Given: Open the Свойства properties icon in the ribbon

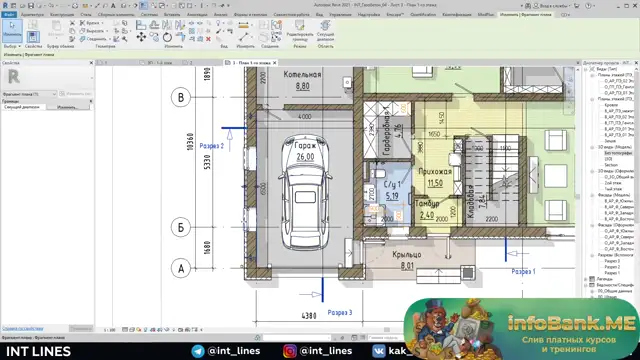Looking at the screenshot, I should point(33,37).
